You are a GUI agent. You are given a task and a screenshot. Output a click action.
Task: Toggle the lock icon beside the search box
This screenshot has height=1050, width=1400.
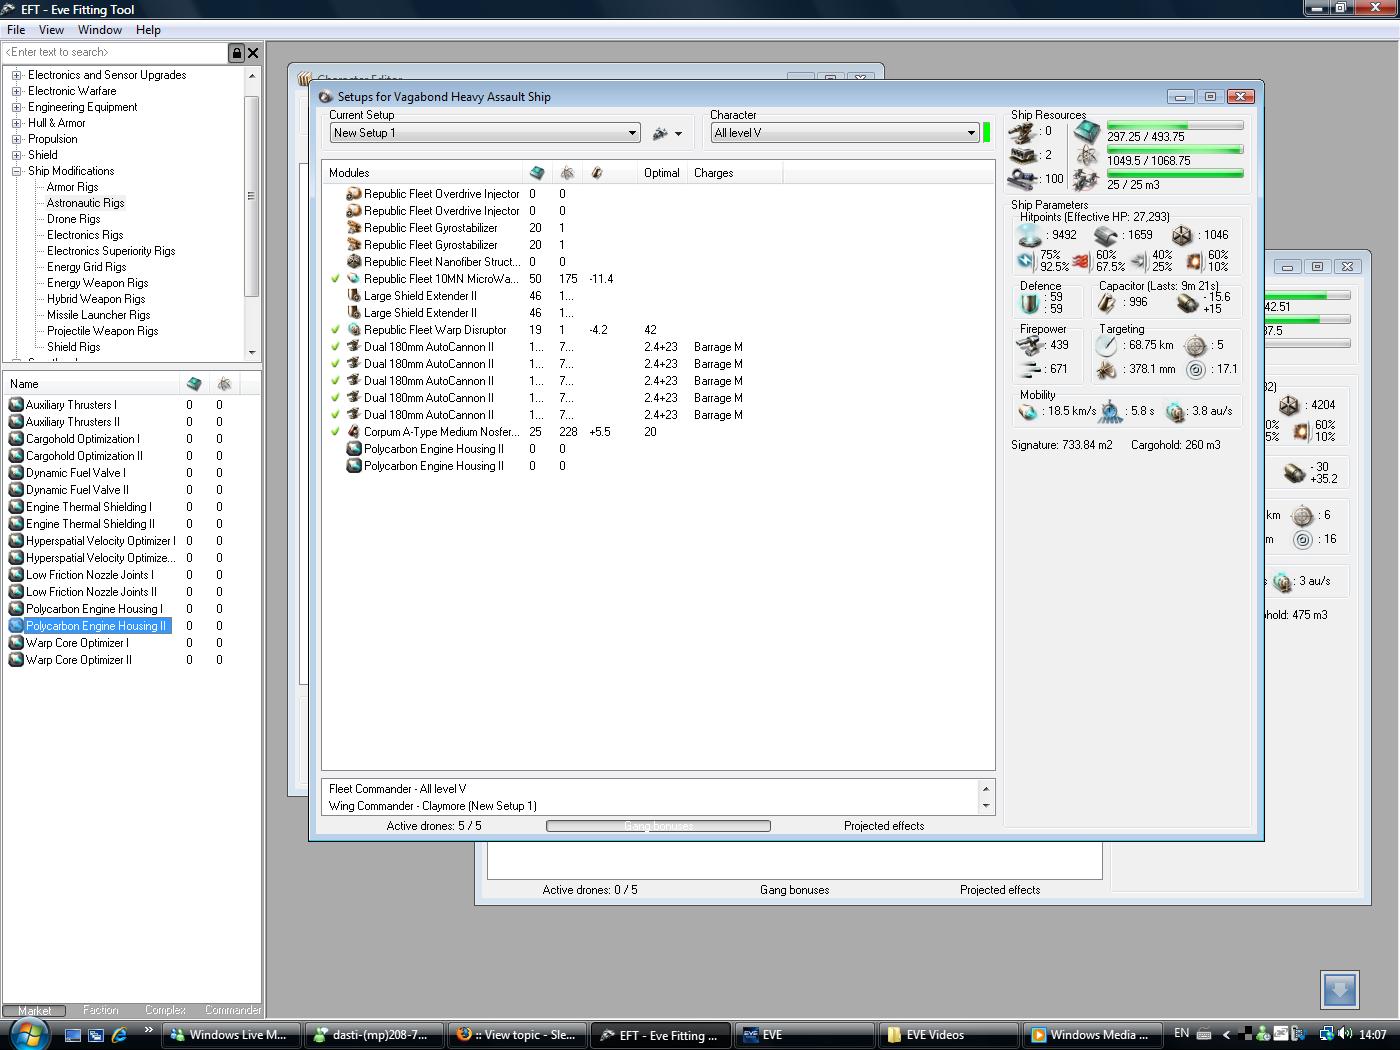click(237, 53)
